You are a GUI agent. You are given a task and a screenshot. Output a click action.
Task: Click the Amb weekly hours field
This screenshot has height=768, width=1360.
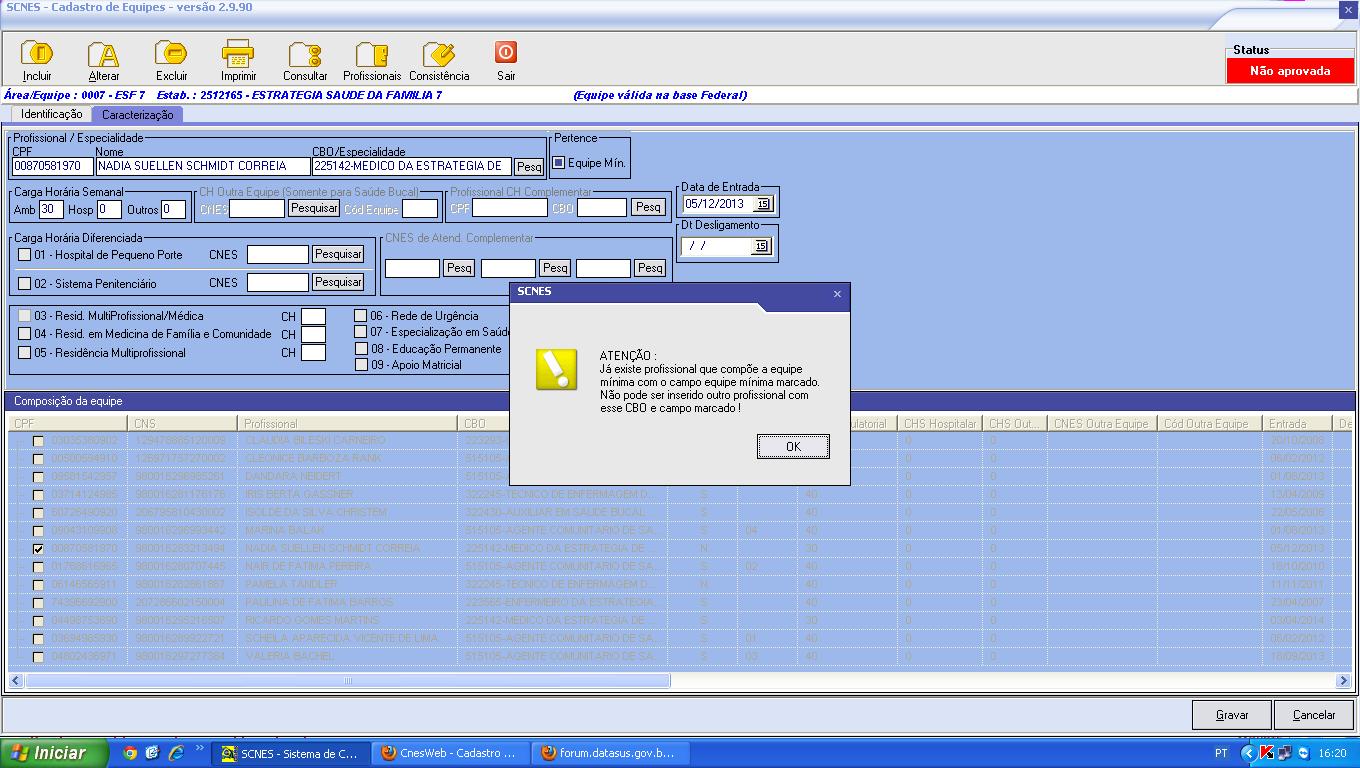tap(51, 209)
